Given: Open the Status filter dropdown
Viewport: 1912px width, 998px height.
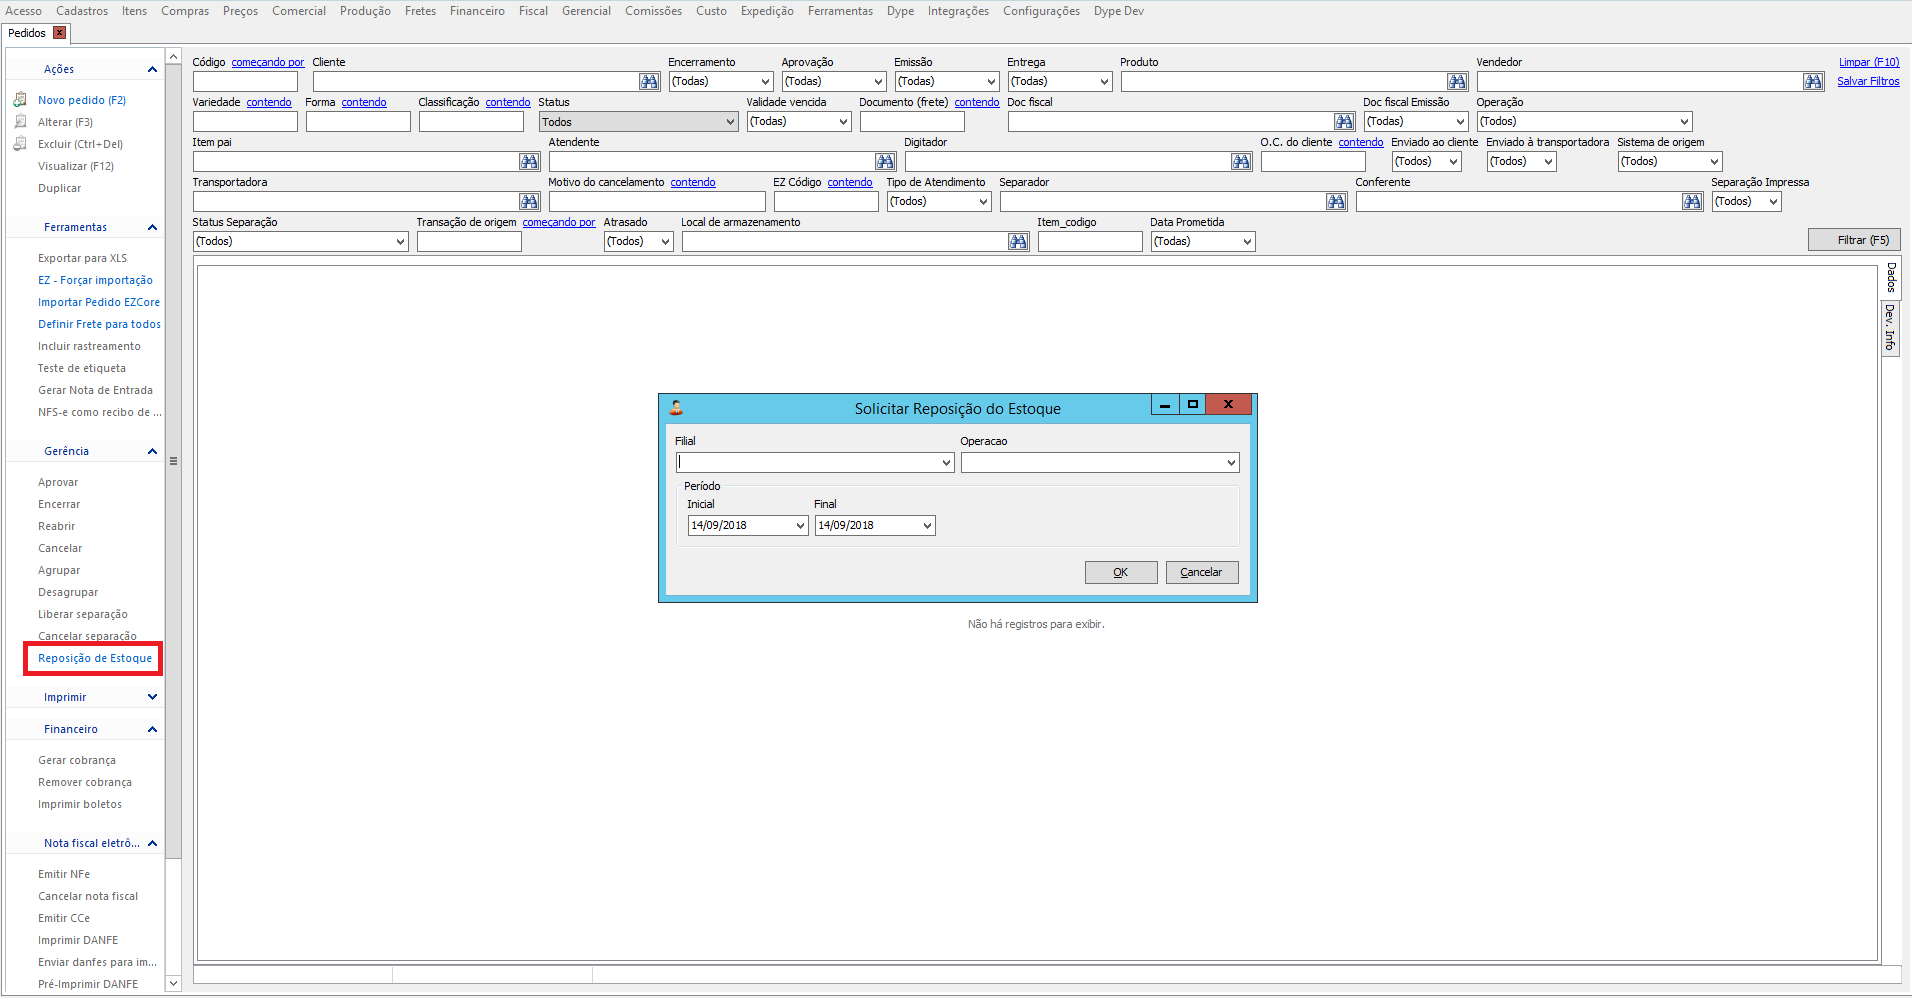Looking at the screenshot, I should click(730, 122).
